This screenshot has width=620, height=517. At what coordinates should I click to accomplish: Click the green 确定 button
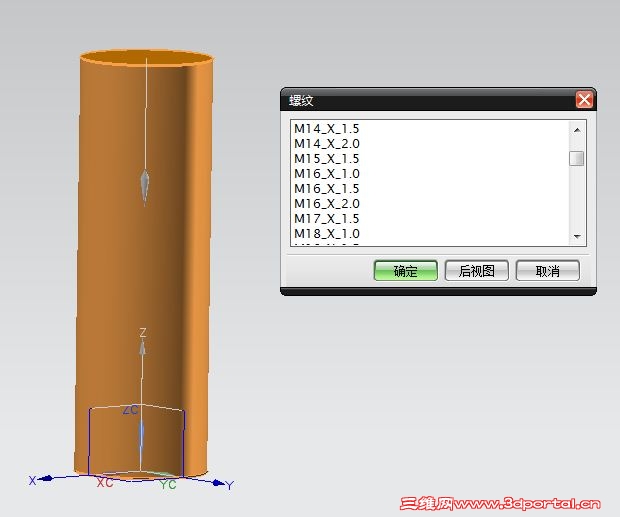[x=406, y=271]
